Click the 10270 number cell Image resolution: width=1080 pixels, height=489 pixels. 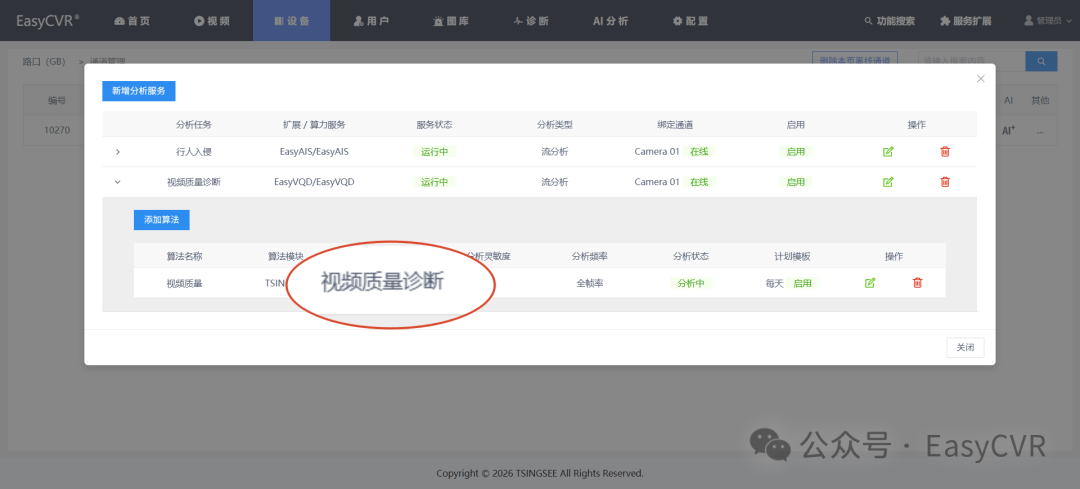click(56, 130)
